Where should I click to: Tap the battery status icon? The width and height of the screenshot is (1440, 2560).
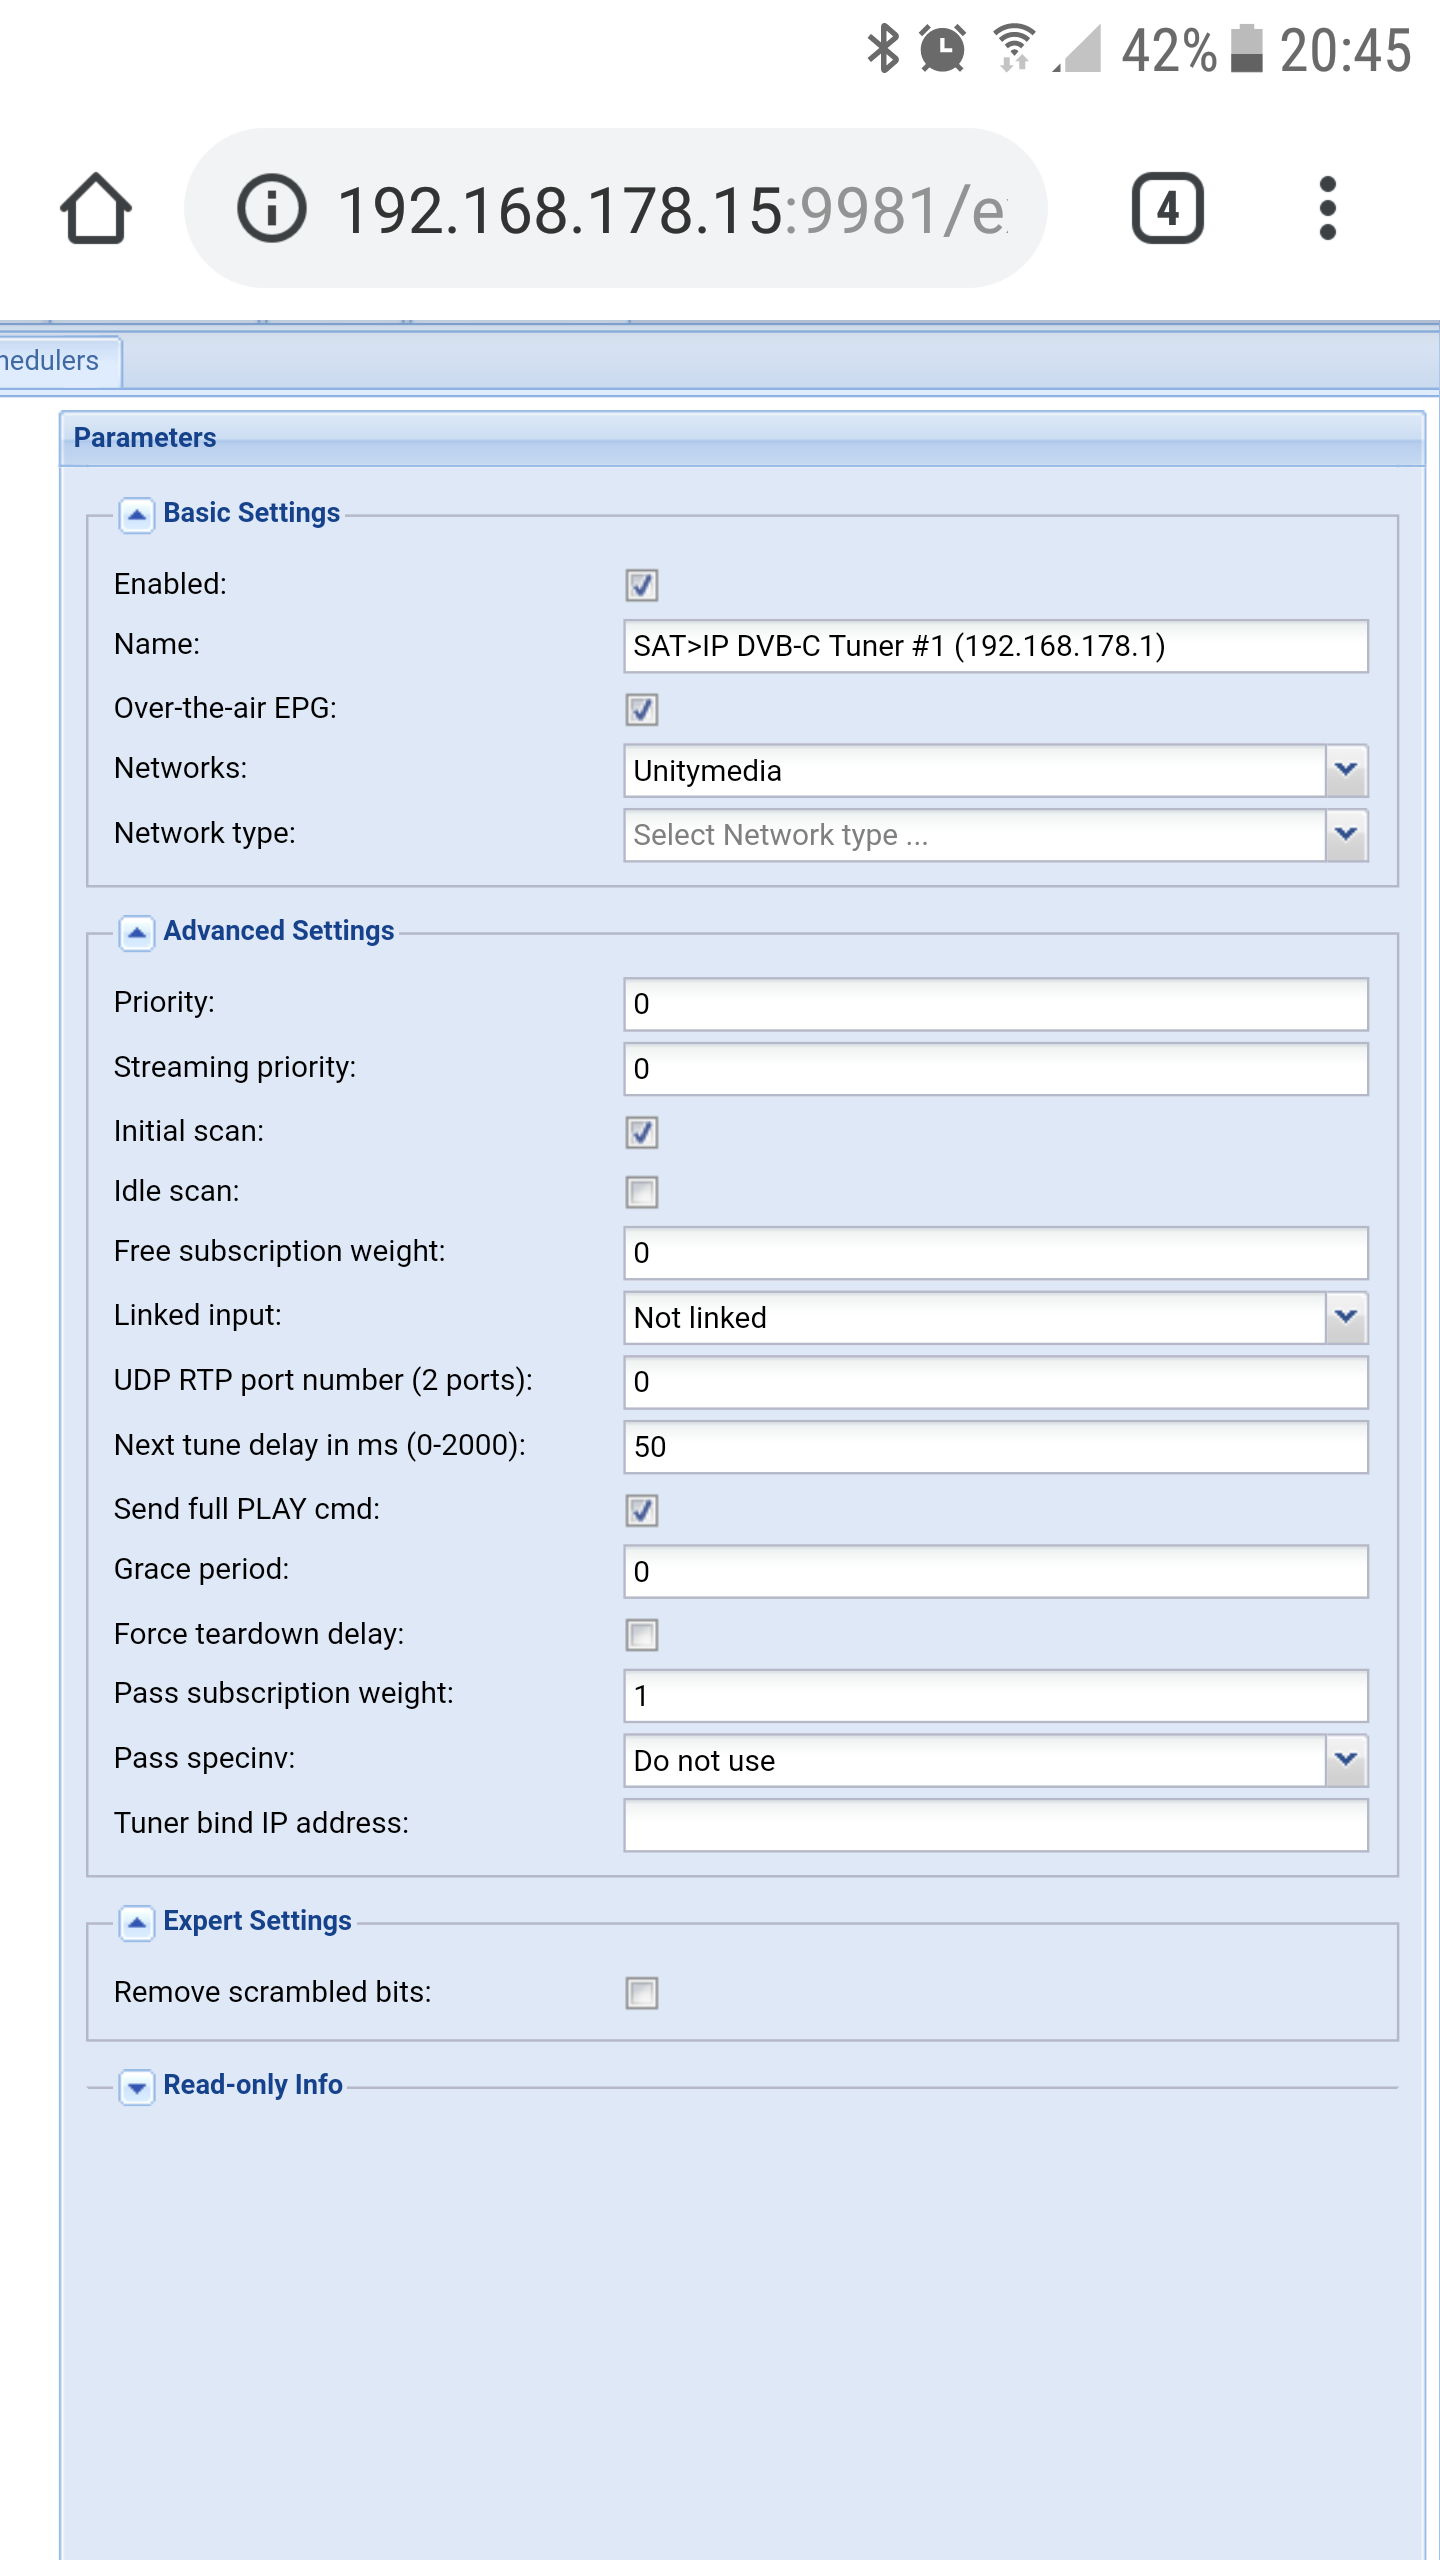click(1246, 49)
